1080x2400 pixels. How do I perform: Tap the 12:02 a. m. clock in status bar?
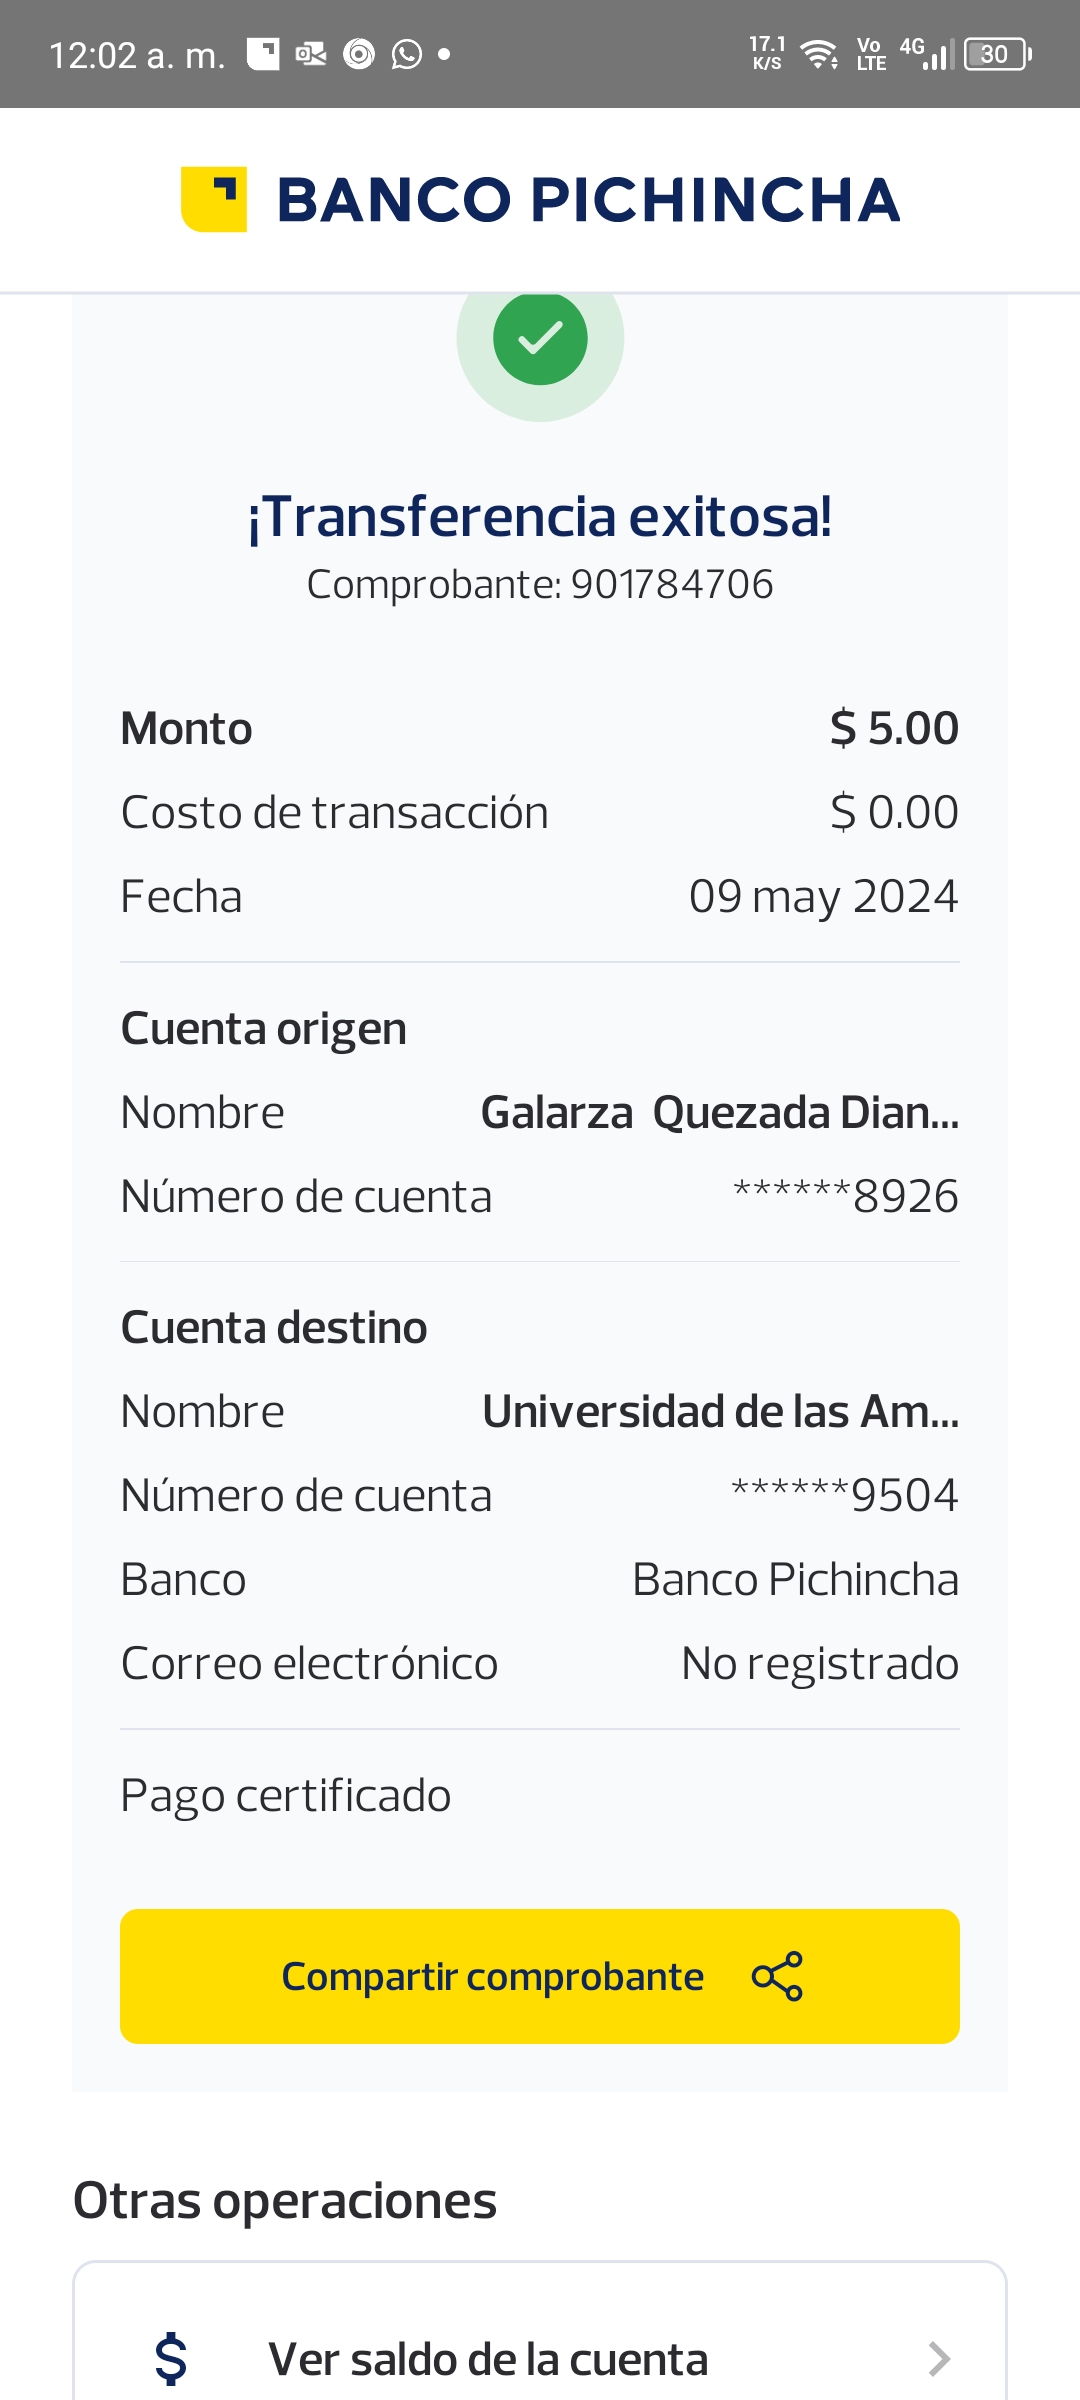[x=137, y=55]
